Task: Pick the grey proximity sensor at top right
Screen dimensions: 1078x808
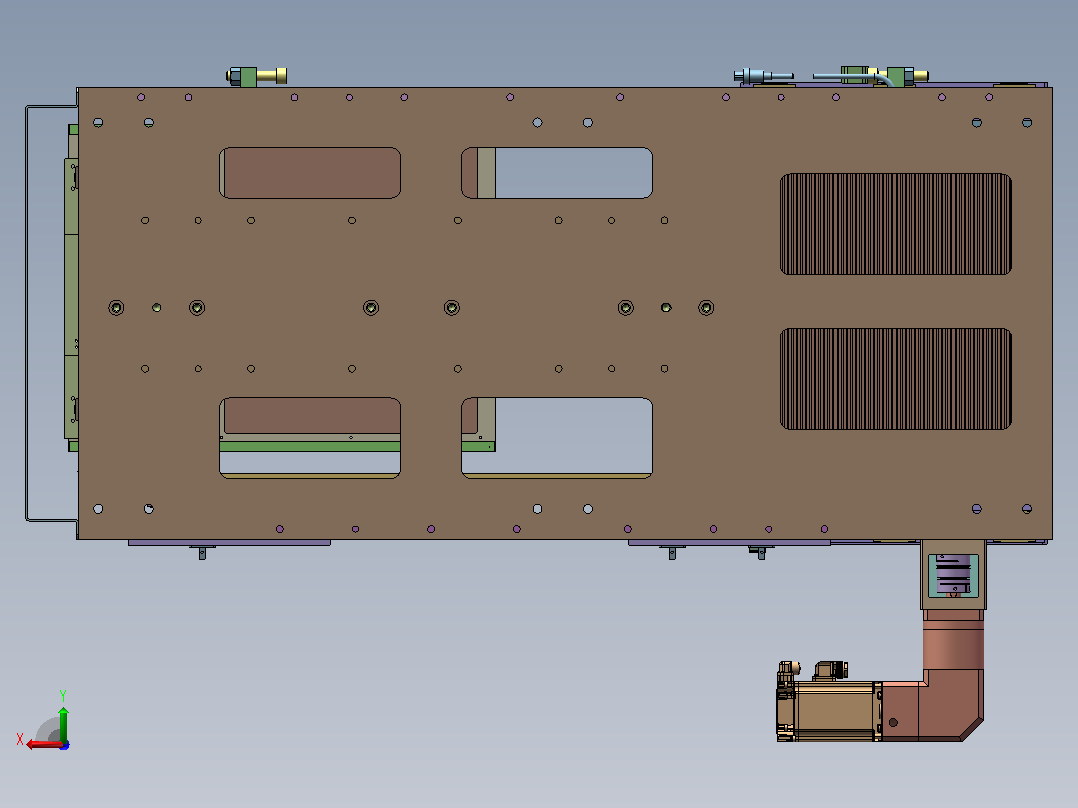Action: tap(763, 76)
